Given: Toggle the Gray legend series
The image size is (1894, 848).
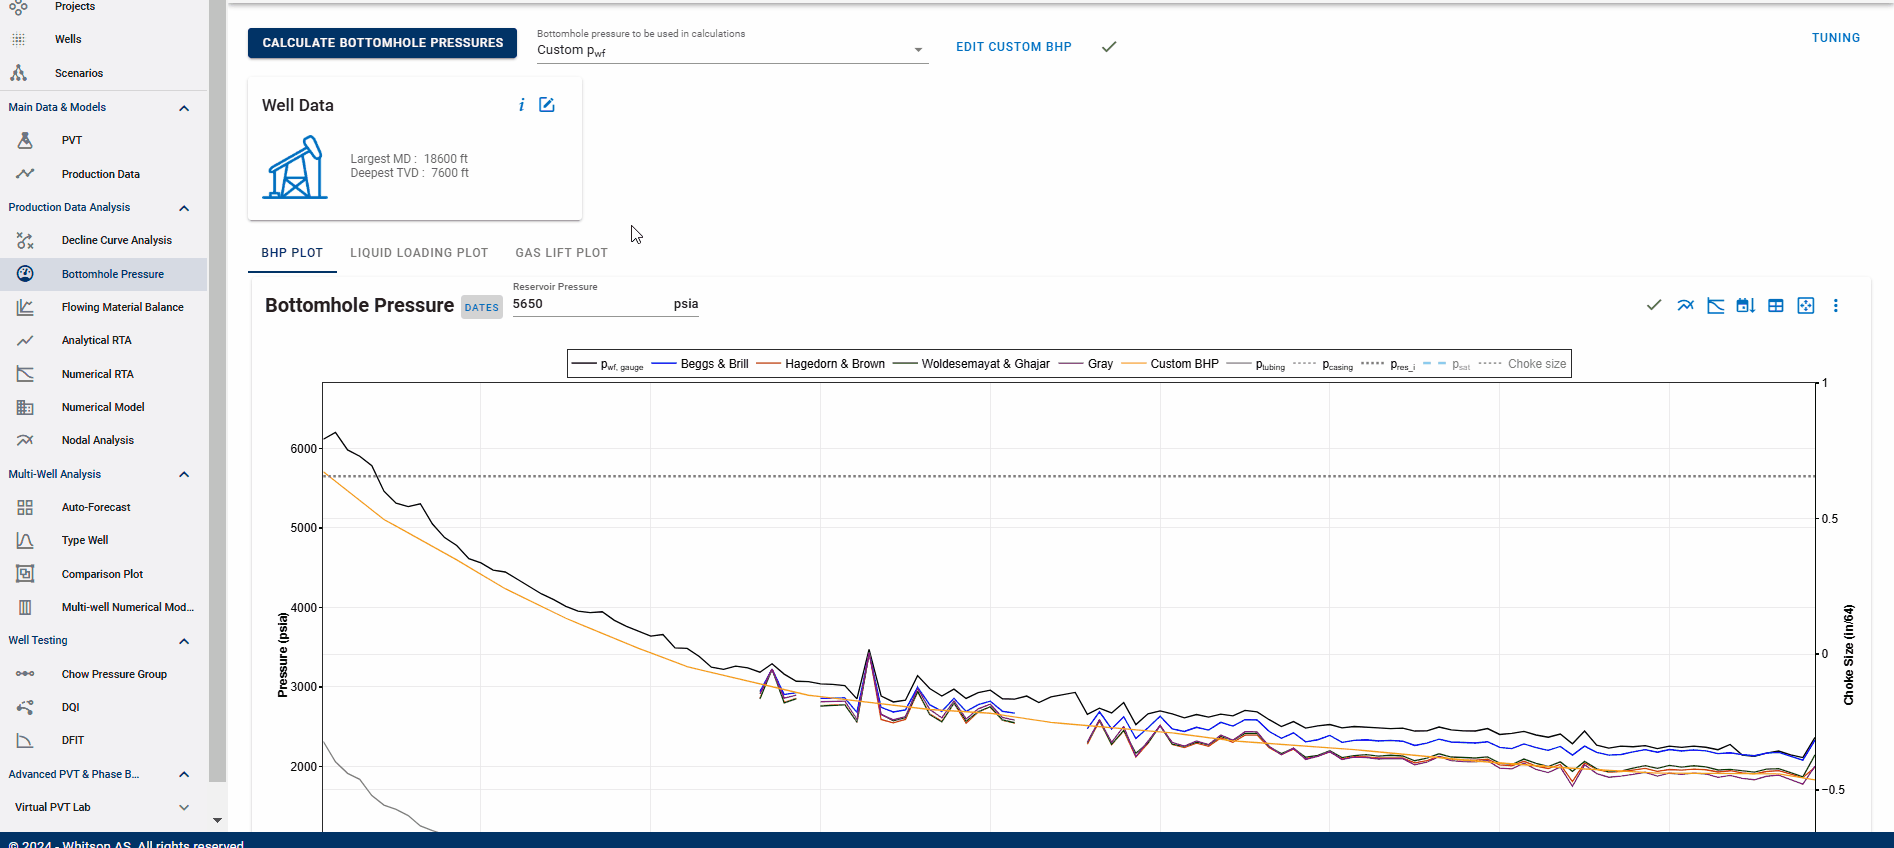Looking at the screenshot, I should pyautogui.click(x=1086, y=364).
